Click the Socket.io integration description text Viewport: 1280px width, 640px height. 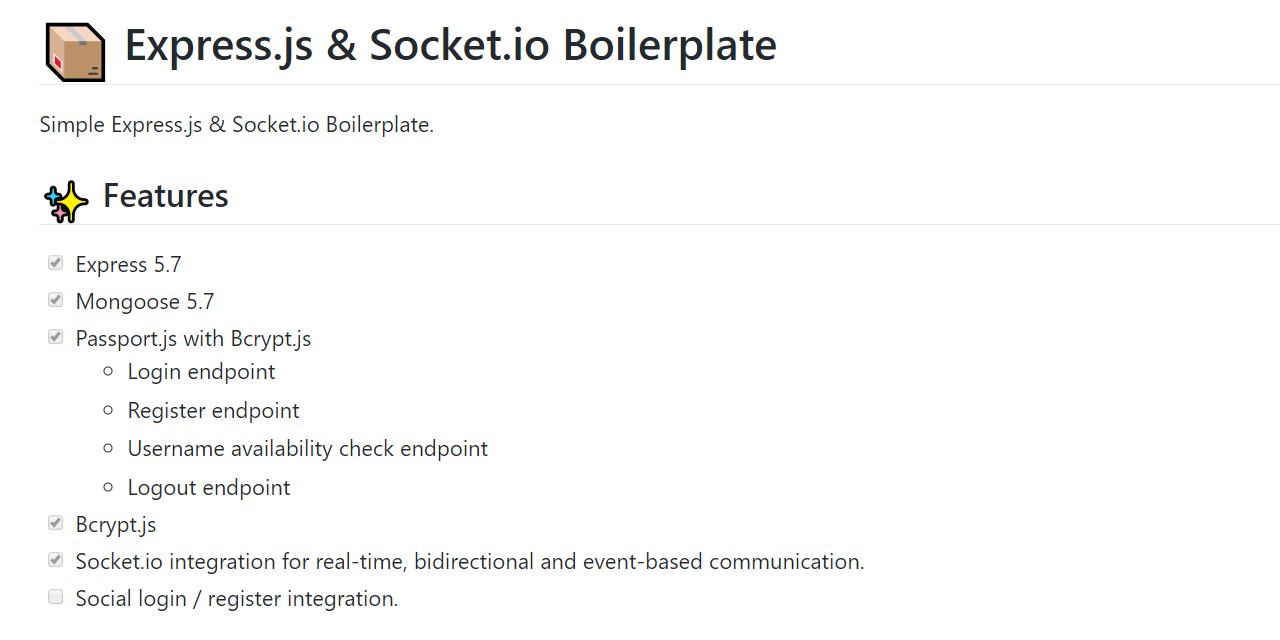tap(469, 562)
